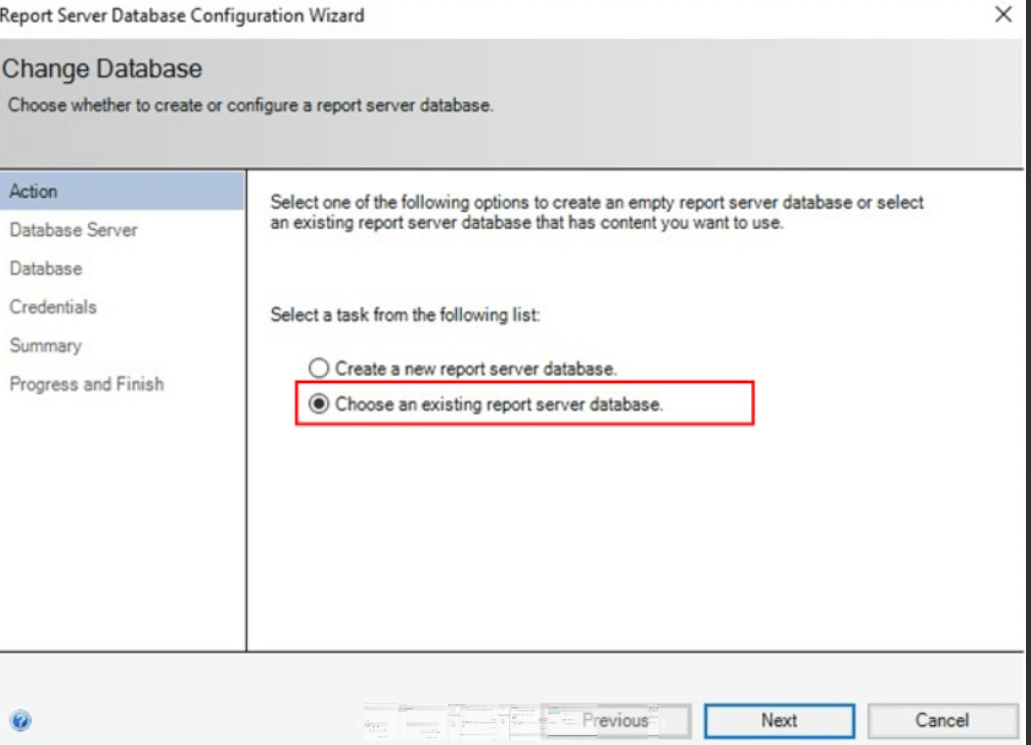Click the instruction paragraph starting 'Select one of the following options'
The image size is (1031, 745).
click(x=597, y=213)
